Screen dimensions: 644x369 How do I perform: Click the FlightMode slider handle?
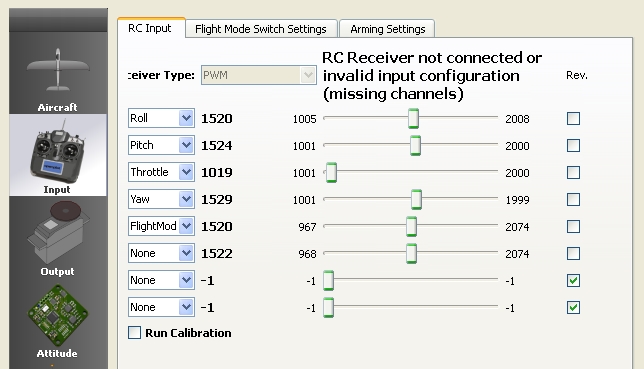point(411,226)
